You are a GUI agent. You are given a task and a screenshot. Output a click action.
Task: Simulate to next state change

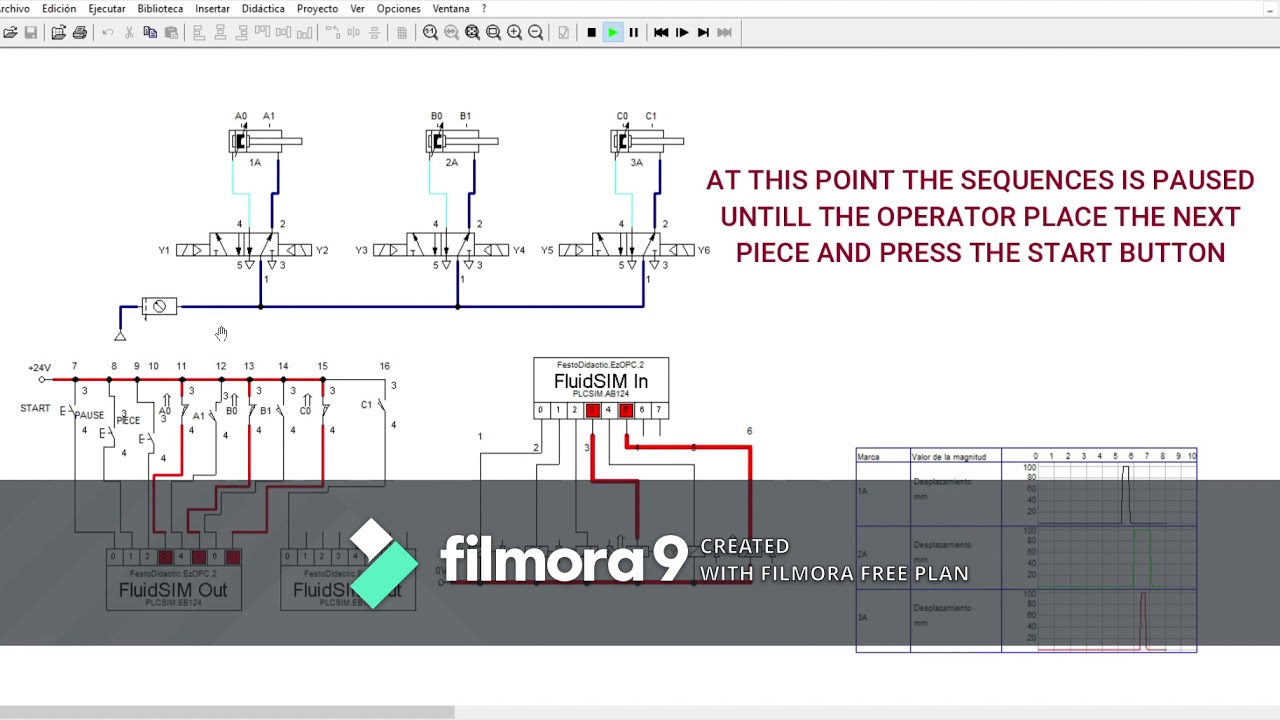(x=703, y=33)
